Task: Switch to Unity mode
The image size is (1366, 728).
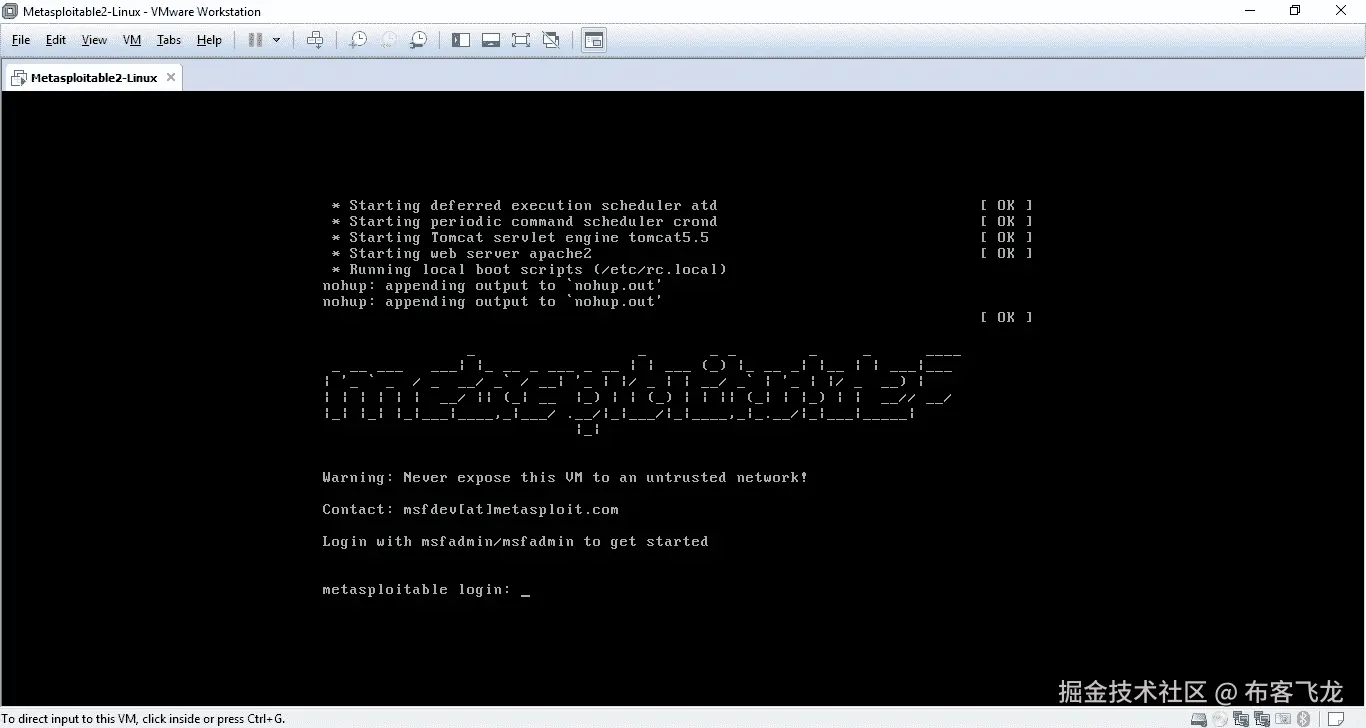Action: (x=551, y=40)
